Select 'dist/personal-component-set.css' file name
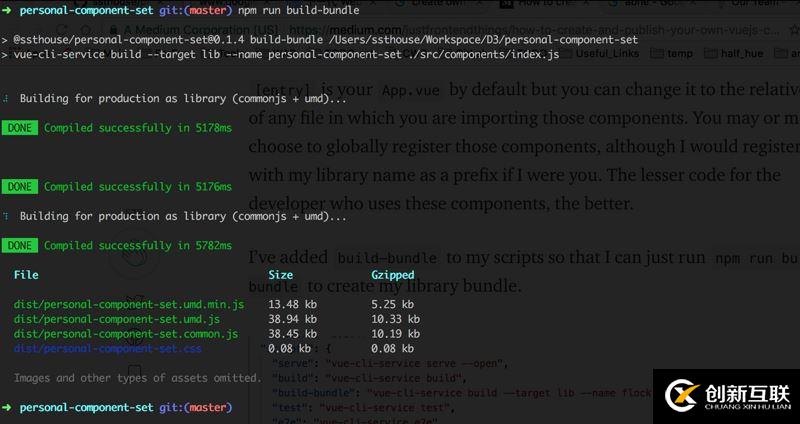Screen dimensions: 800x424 (108, 349)
